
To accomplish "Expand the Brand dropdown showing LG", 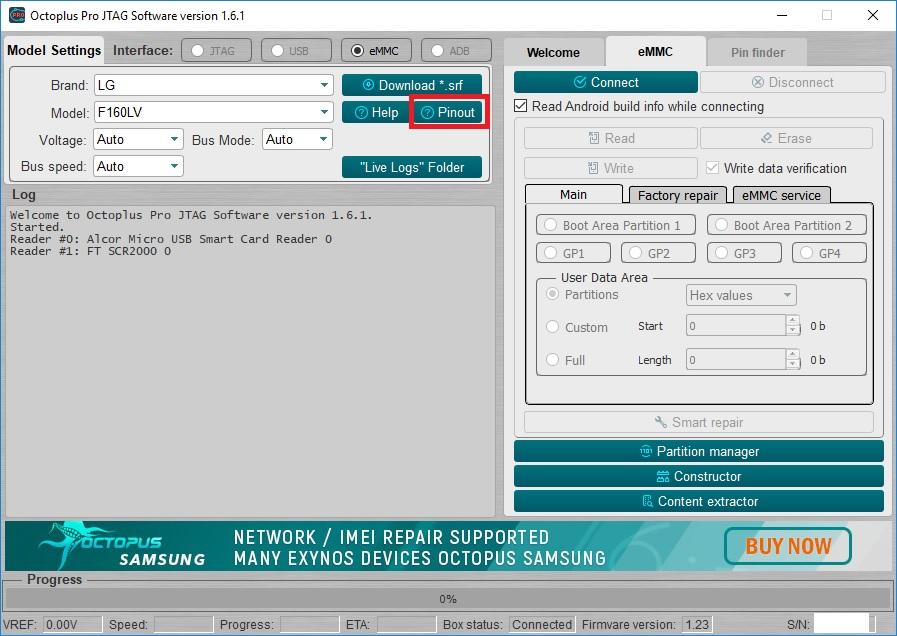I will tap(214, 85).
